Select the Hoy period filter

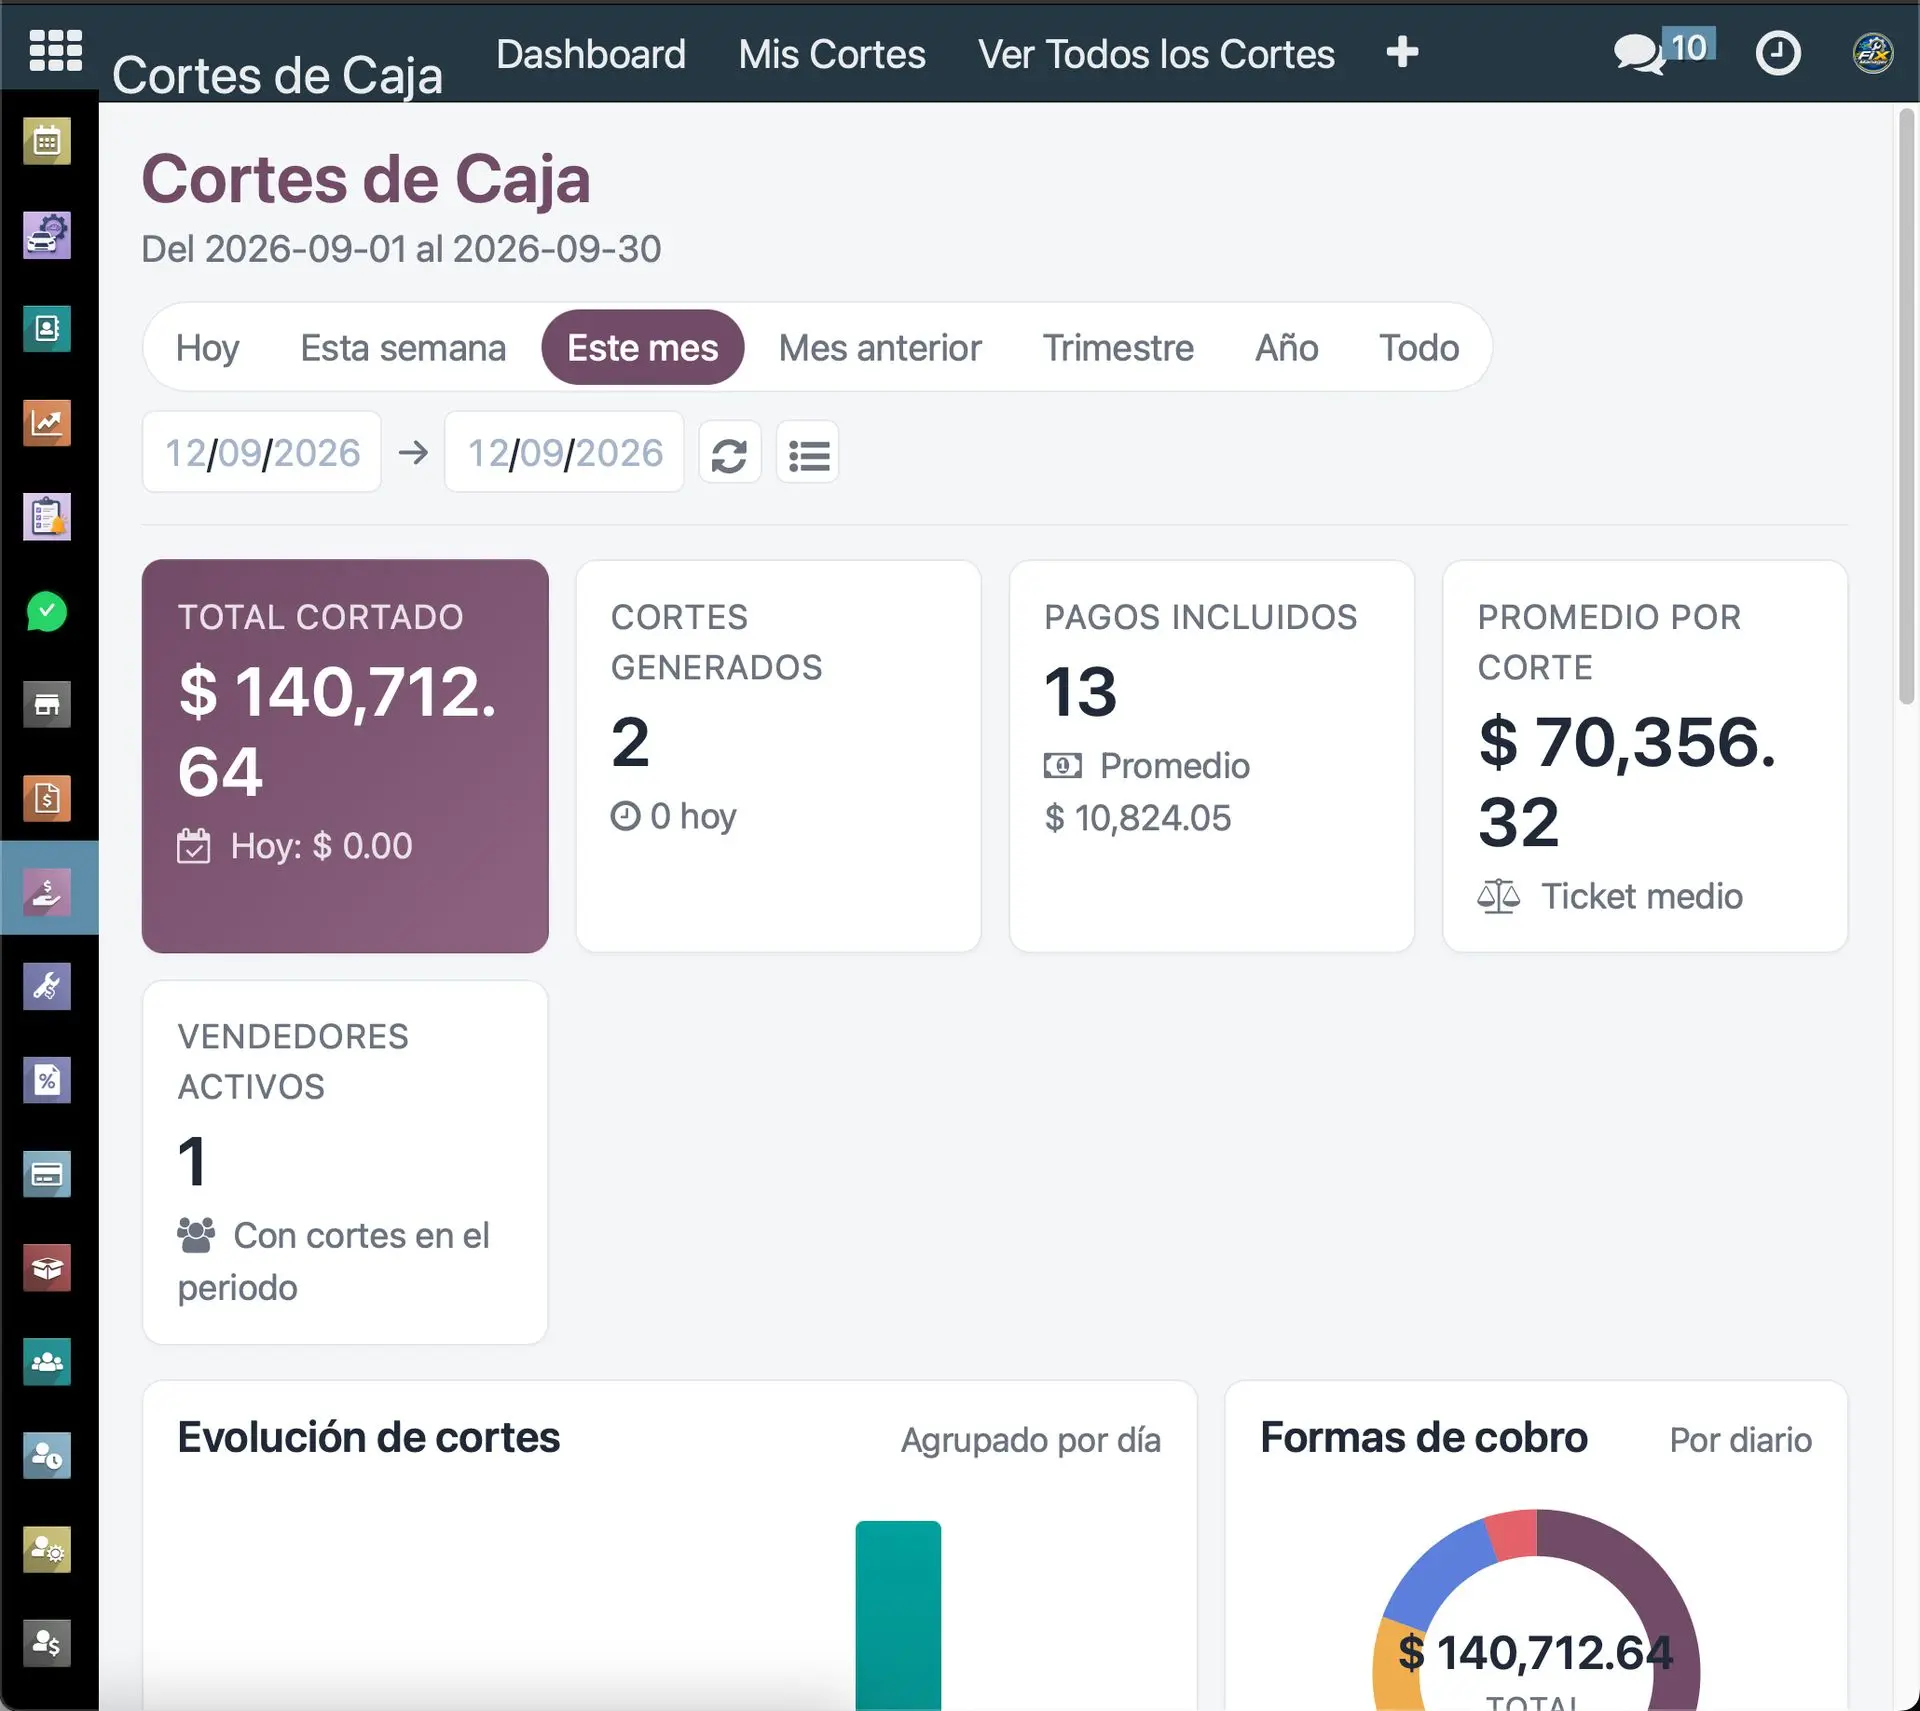point(207,348)
